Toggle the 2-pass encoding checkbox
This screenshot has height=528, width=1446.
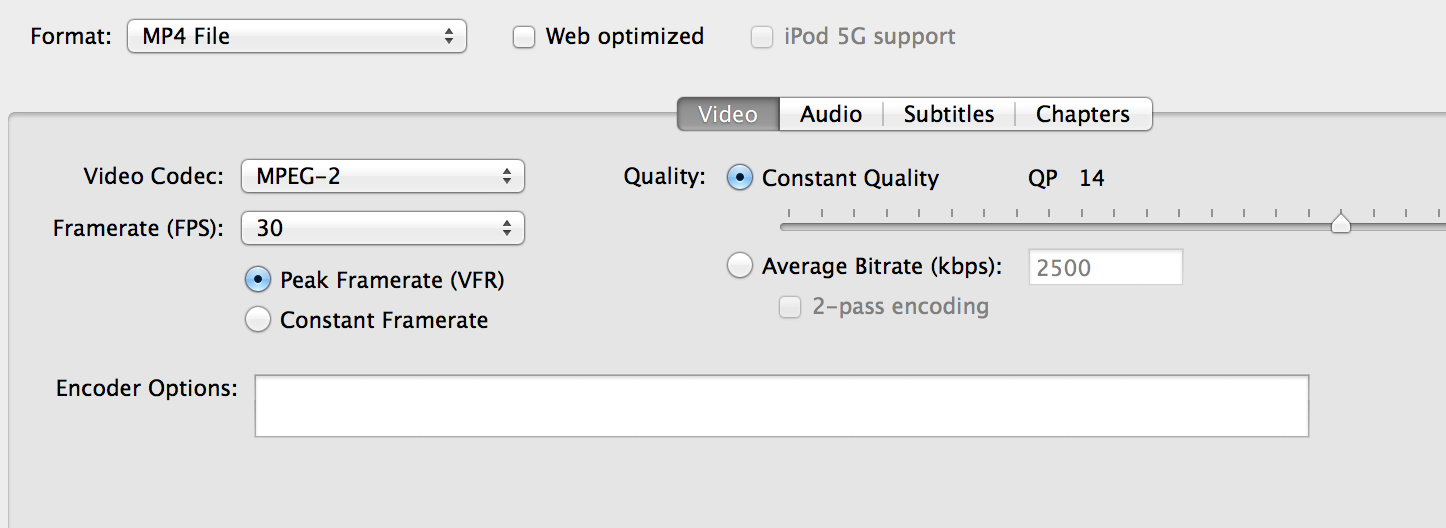click(790, 307)
